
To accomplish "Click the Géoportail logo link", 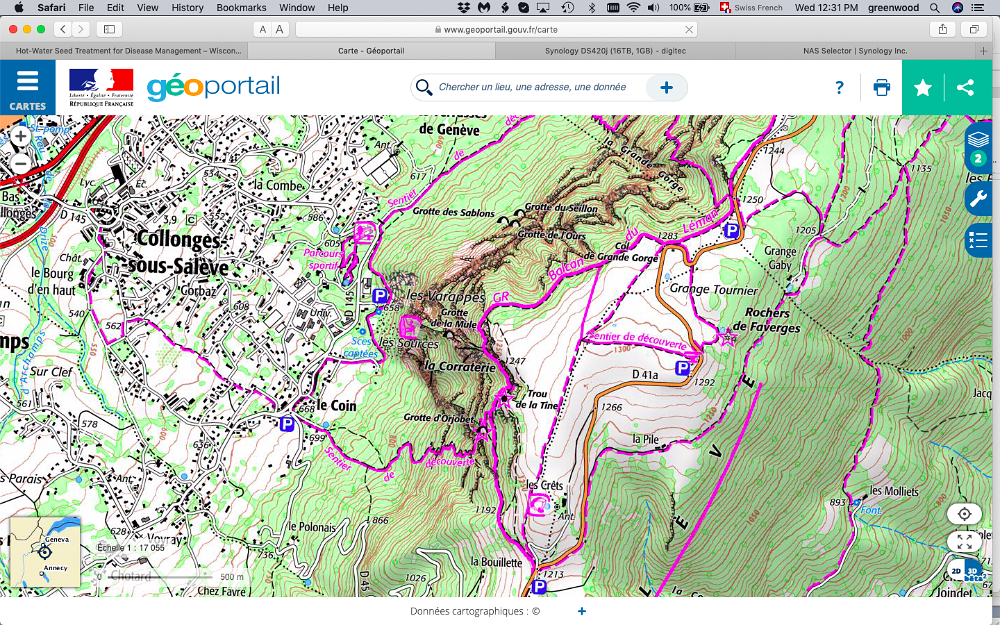I will coord(213,87).
